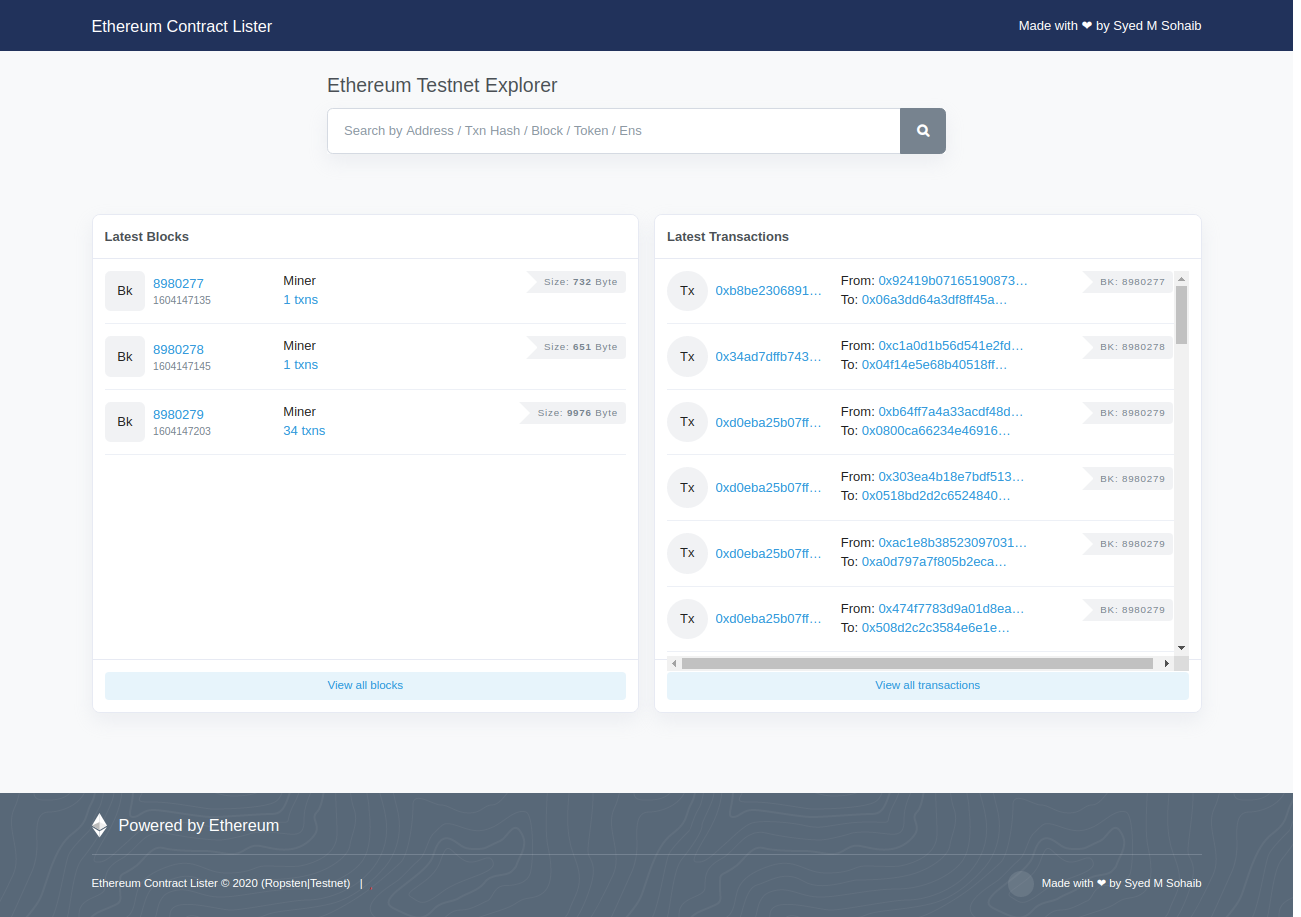Click the Bk icon for block 8980277
The image size is (1301, 917).
125,291
